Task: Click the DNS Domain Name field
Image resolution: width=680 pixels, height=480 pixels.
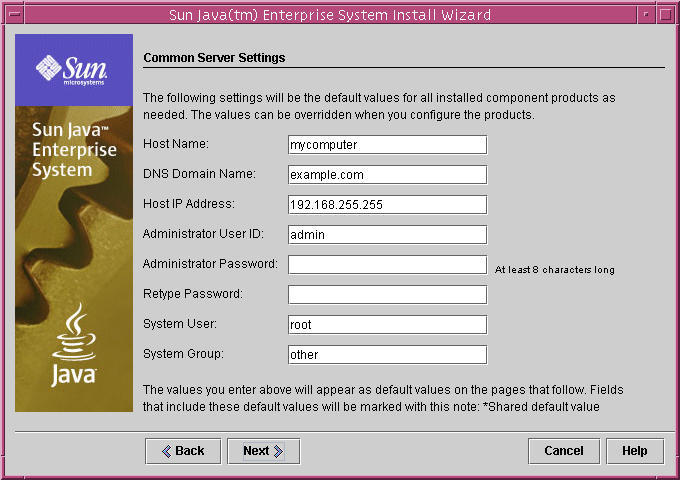Action: 387,175
